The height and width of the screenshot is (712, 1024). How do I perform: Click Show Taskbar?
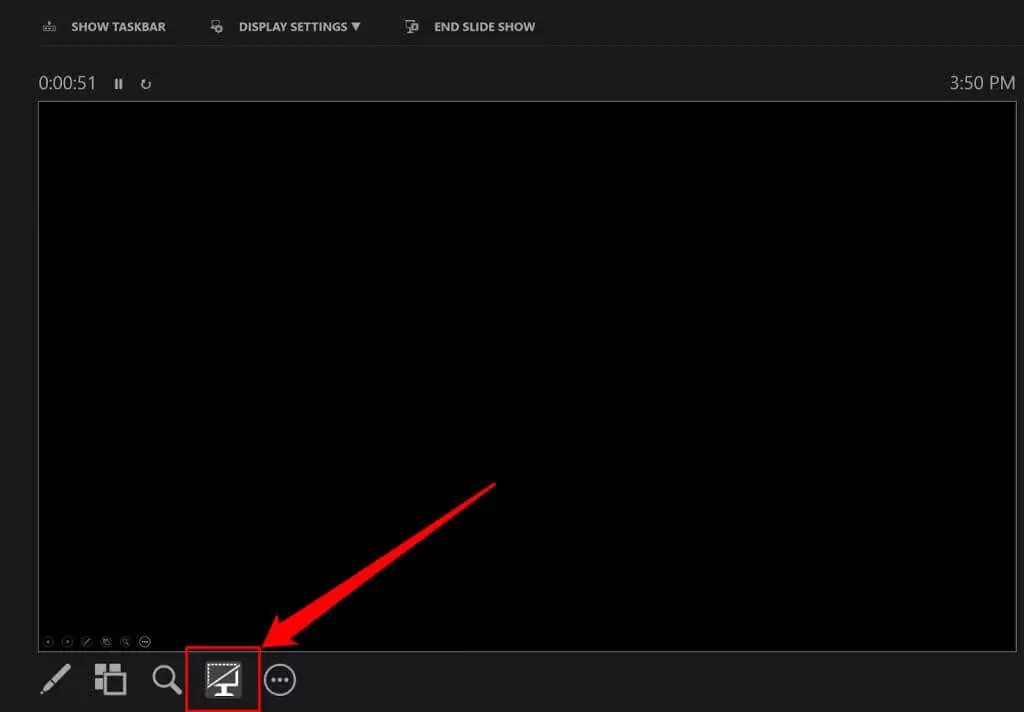coord(118,27)
